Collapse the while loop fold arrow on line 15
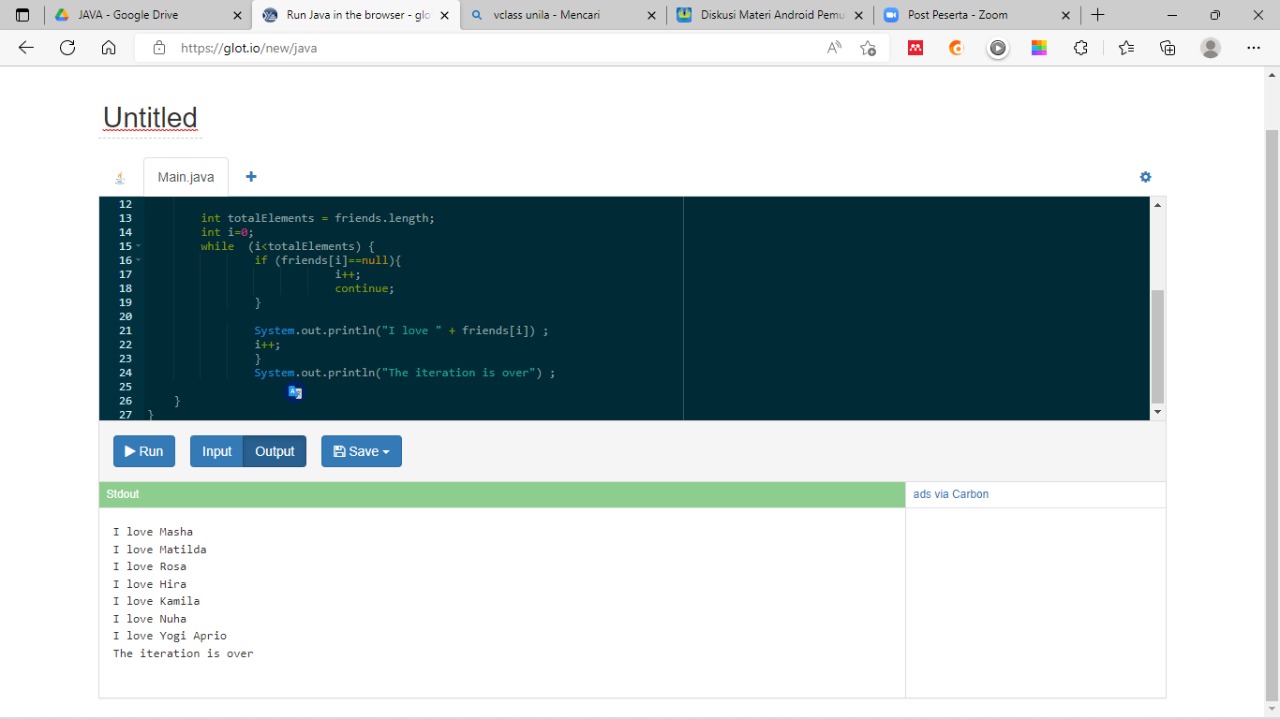Viewport: 1280px width, 719px height. [139, 246]
